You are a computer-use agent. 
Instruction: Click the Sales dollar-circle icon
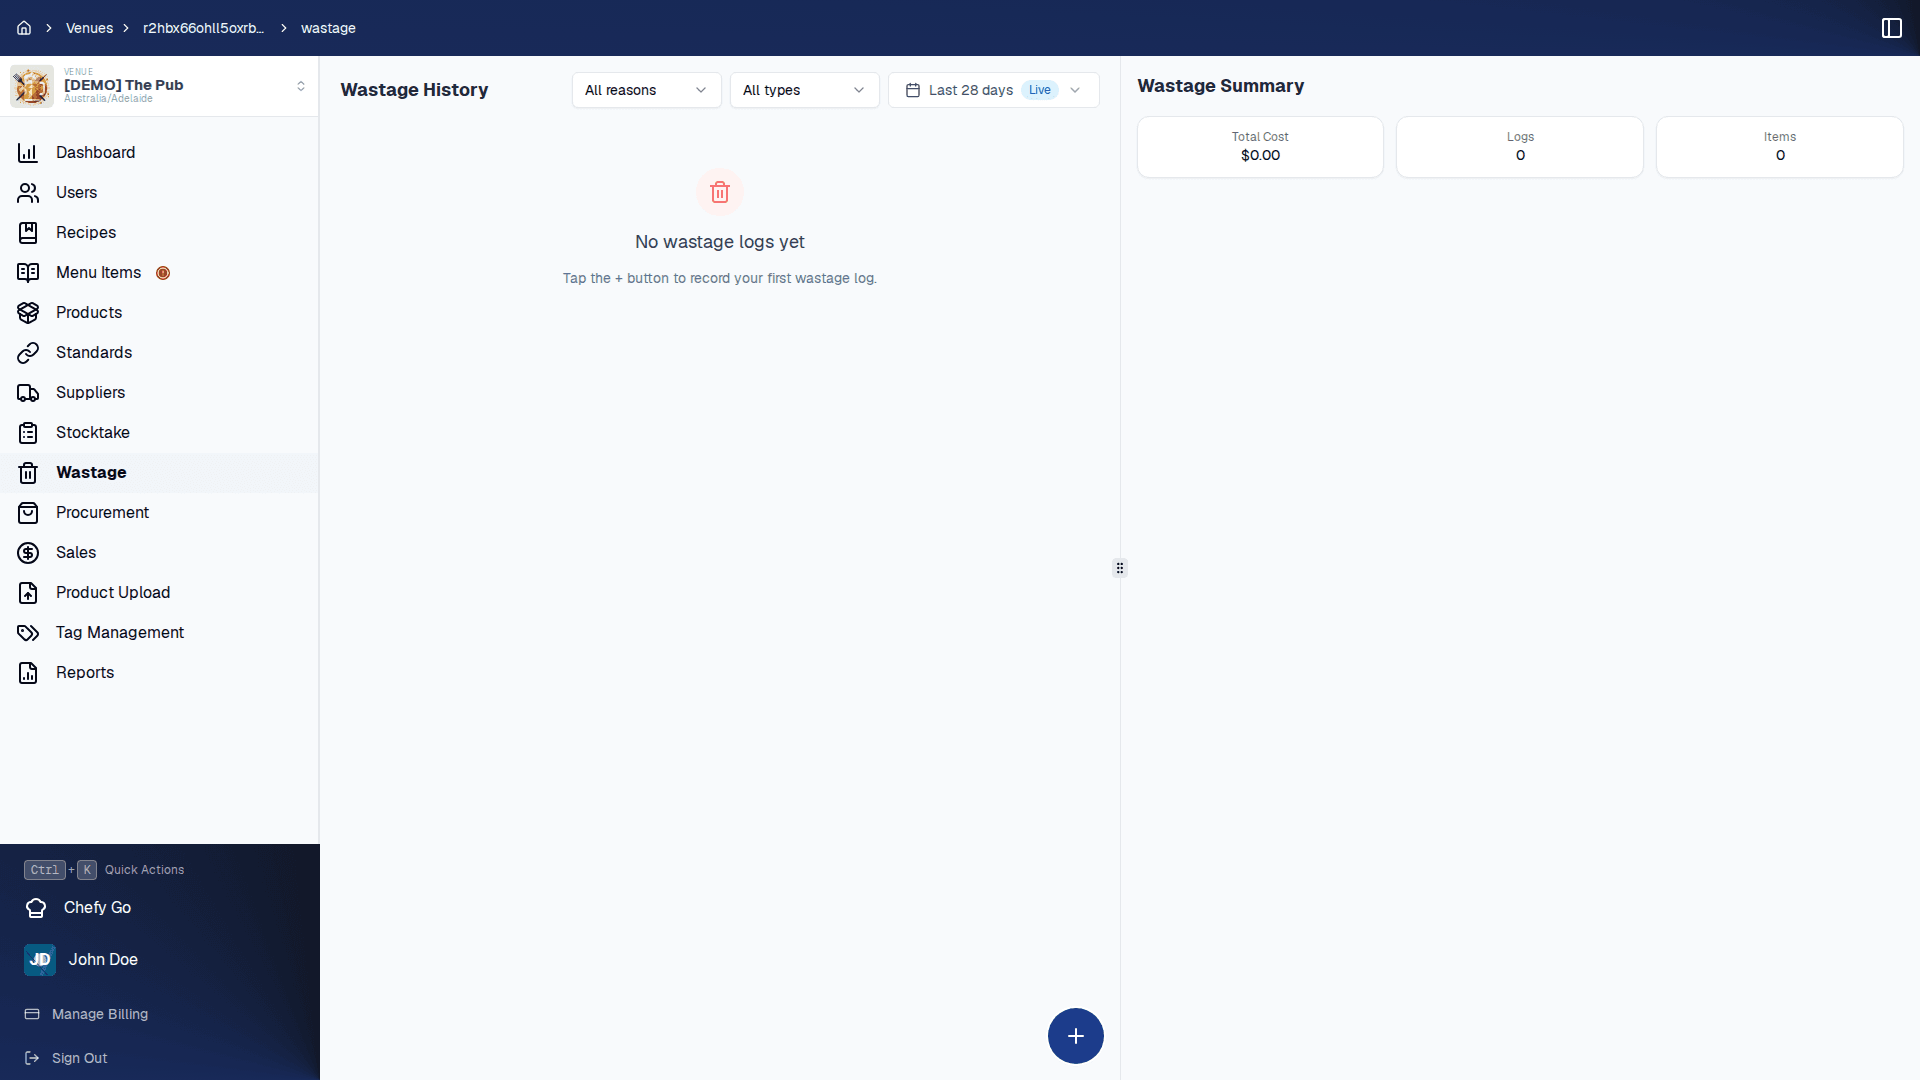click(28, 553)
